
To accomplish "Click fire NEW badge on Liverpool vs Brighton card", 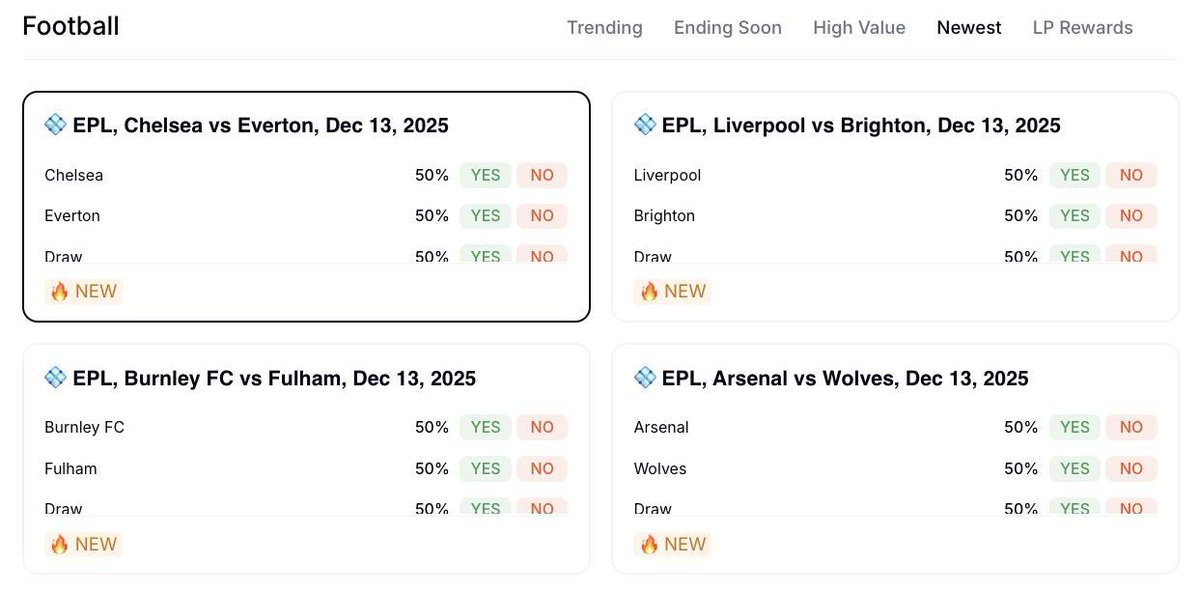I will (x=673, y=291).
